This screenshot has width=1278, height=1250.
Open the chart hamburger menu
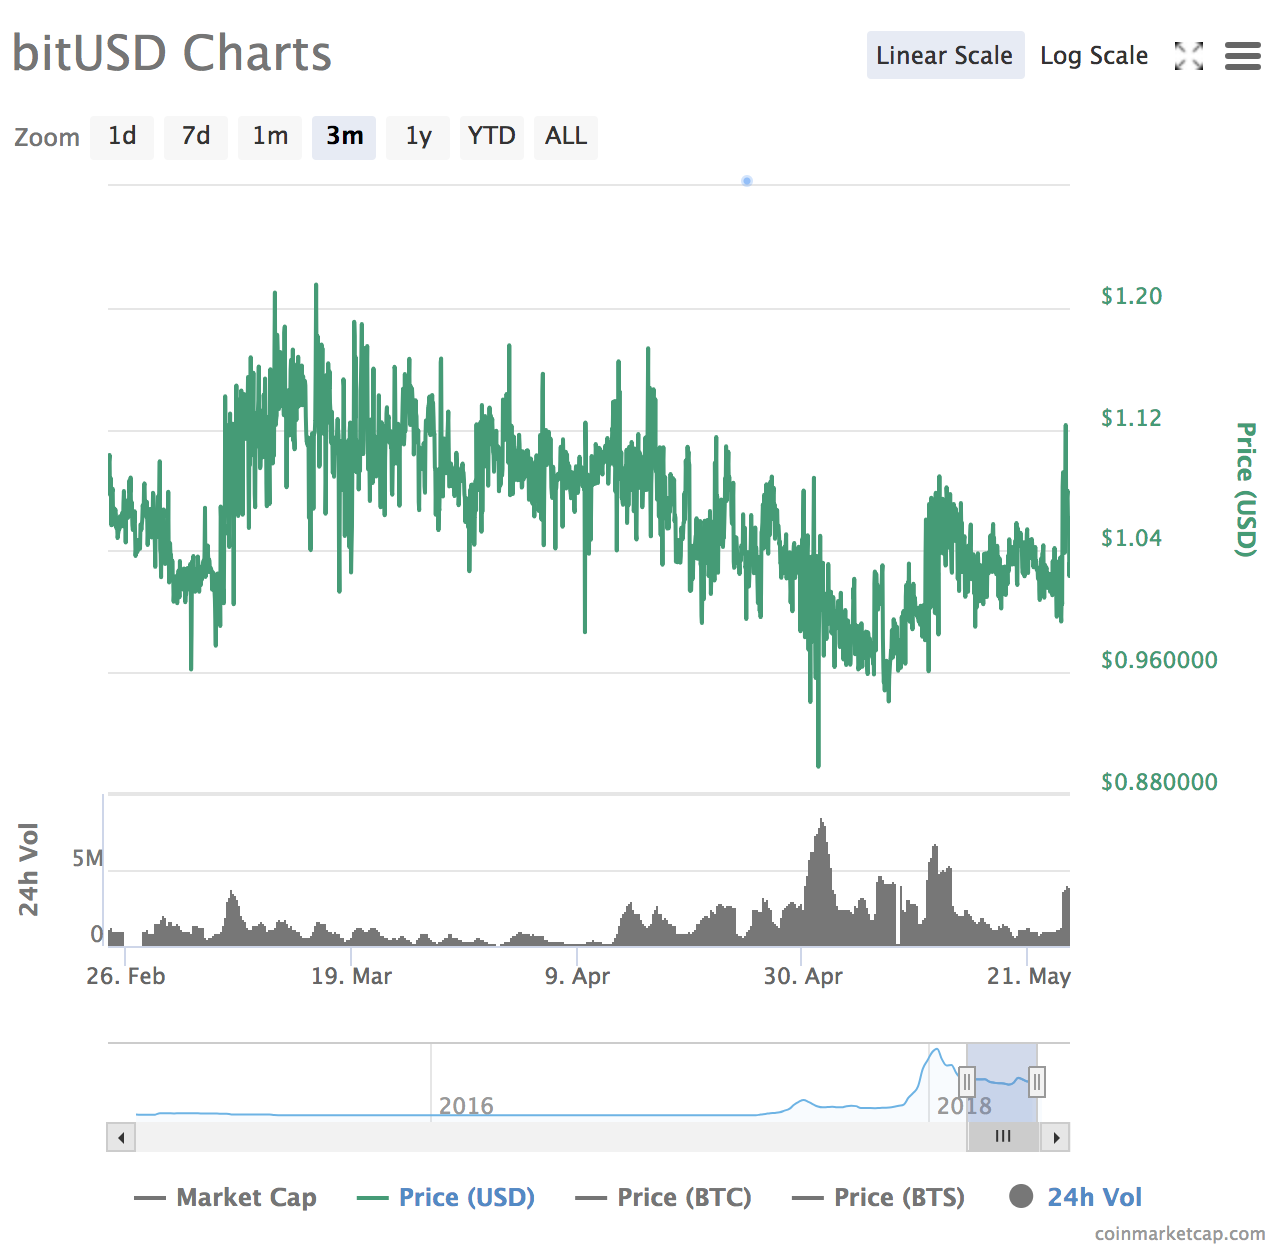(x=1243, y=56)
